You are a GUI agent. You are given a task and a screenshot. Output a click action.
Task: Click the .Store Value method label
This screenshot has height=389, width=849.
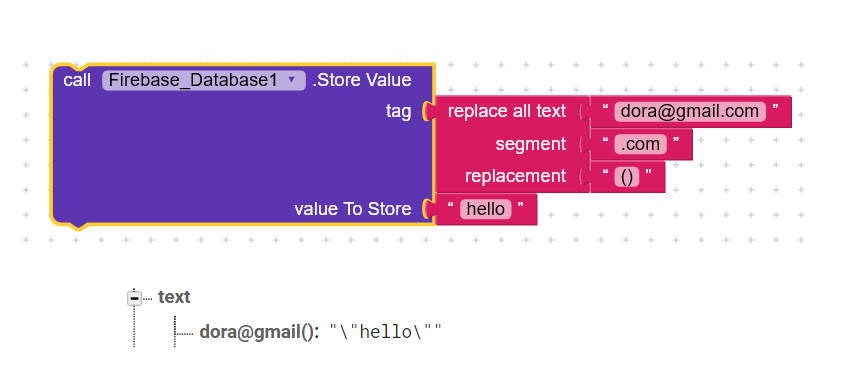coord(362,80)
